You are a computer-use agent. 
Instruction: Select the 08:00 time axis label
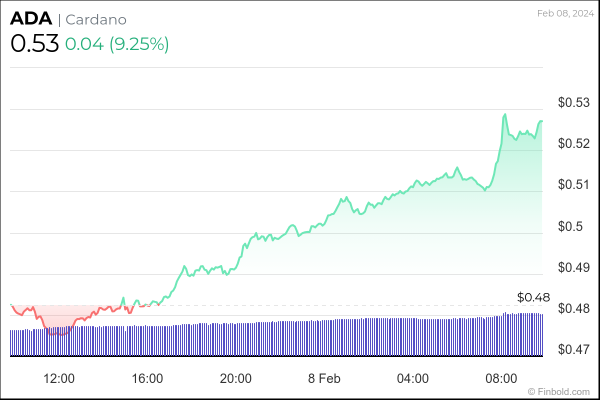coord(500,378)
